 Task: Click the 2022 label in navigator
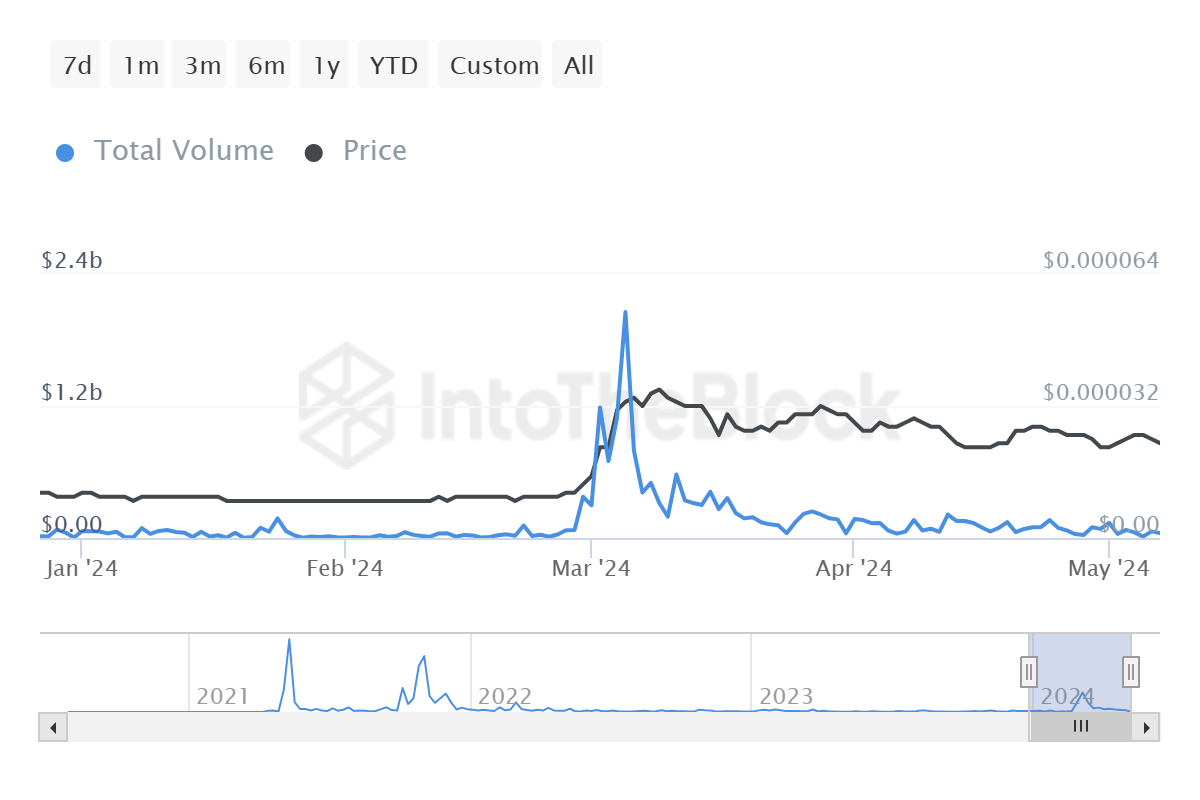(x=506, y=696)
